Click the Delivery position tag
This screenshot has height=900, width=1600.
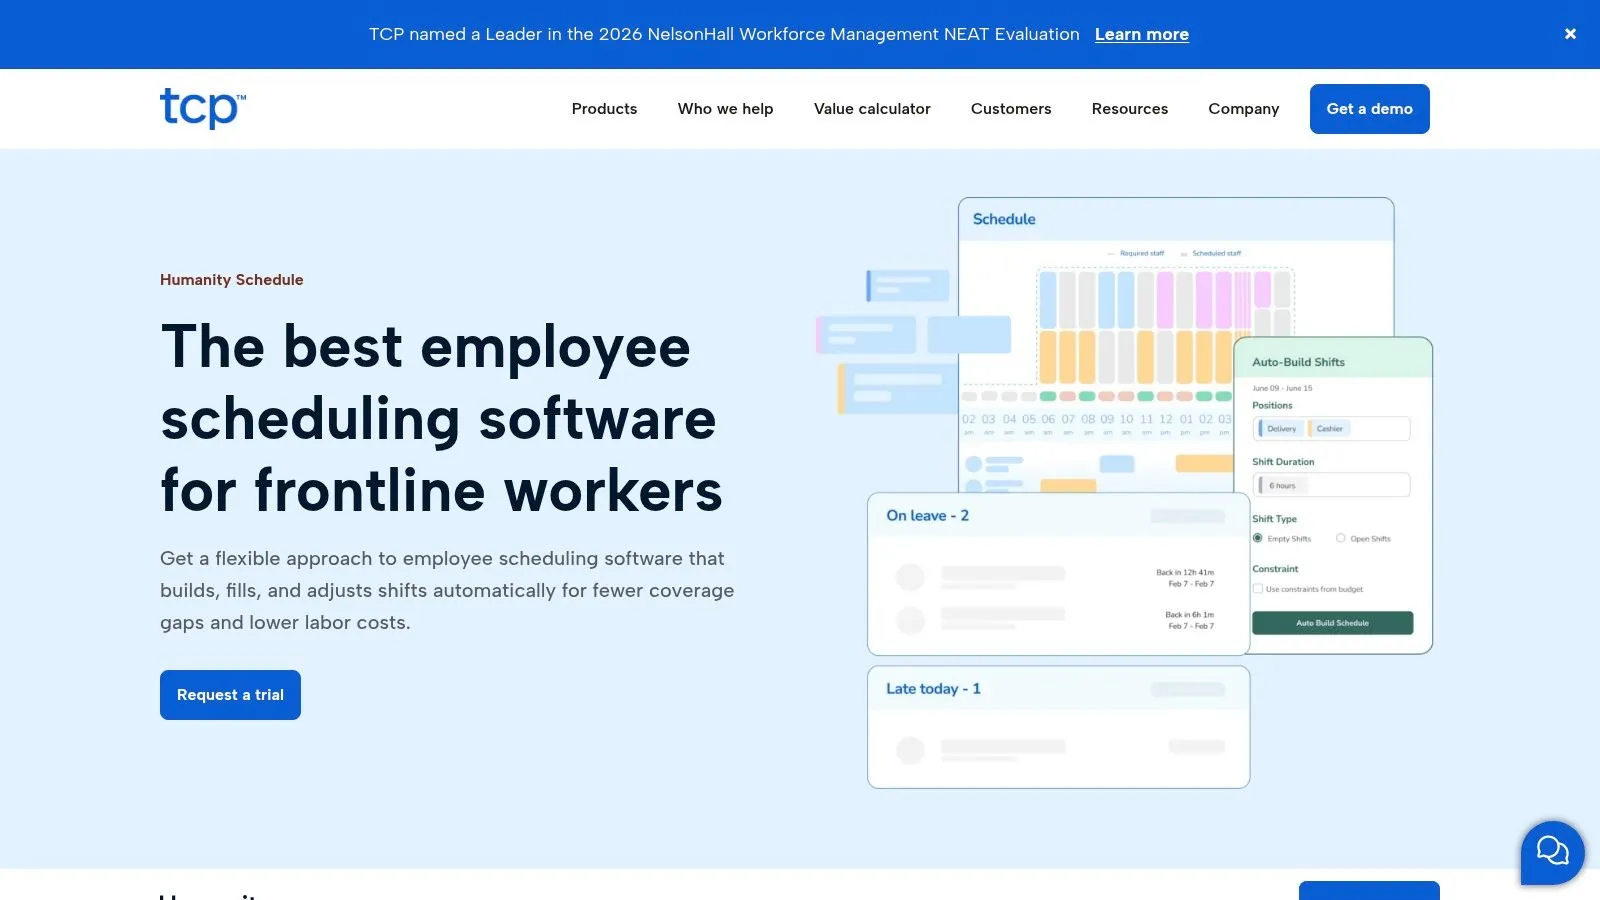[1279, 429]
